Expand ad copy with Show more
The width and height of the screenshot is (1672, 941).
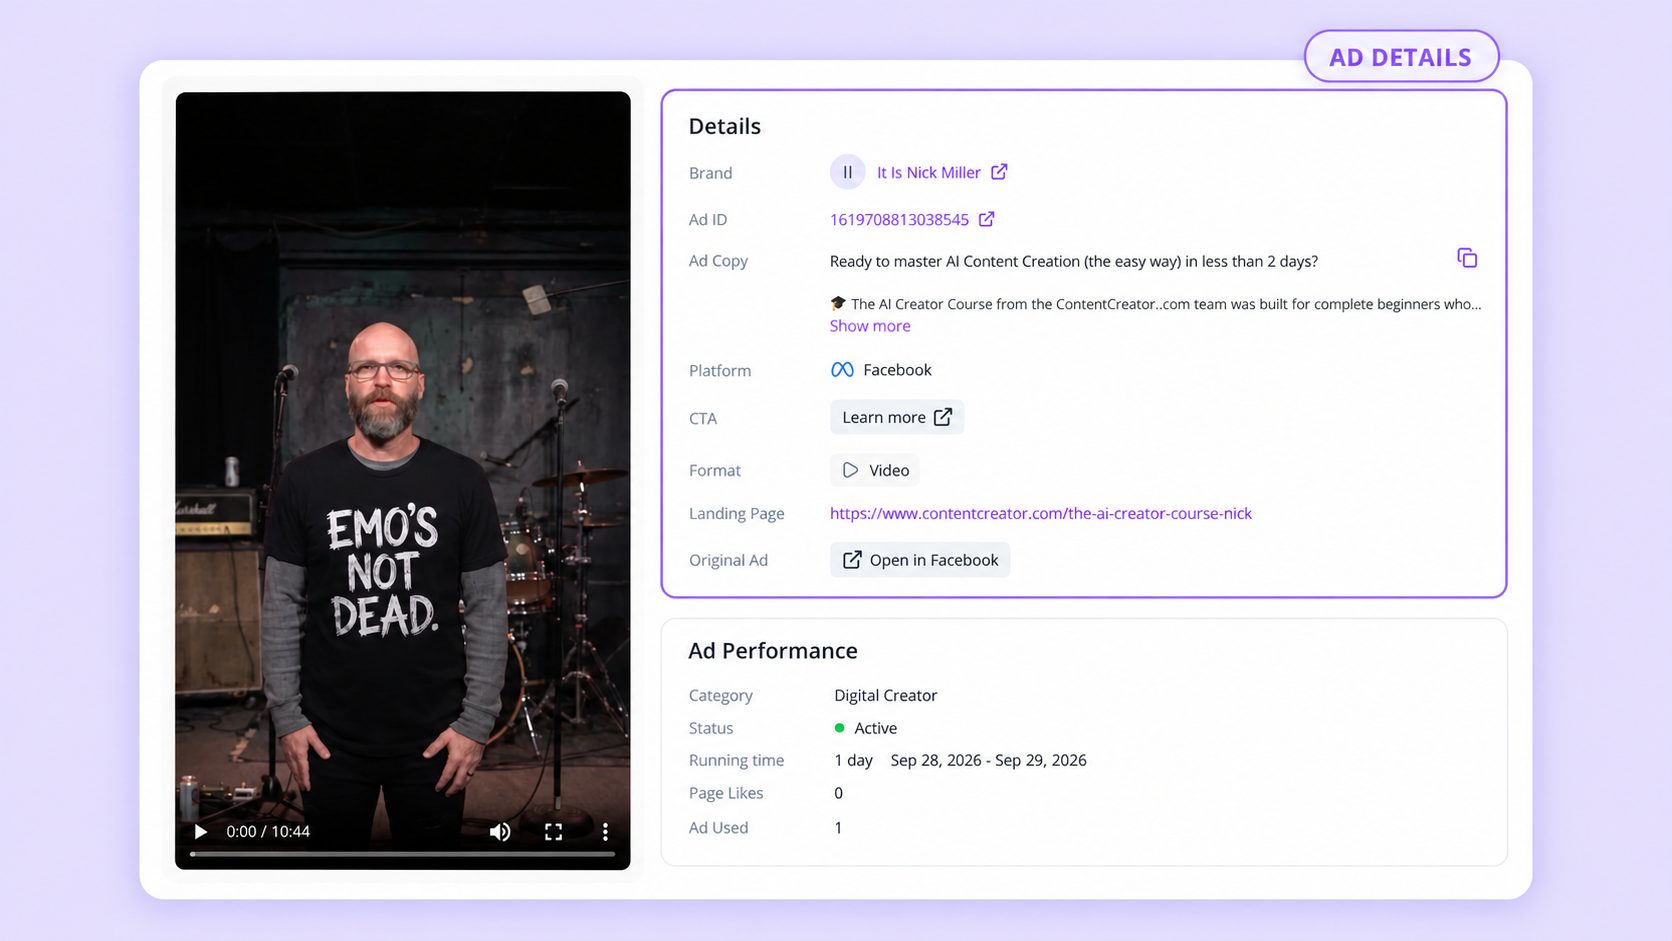[x=870, y=326]
